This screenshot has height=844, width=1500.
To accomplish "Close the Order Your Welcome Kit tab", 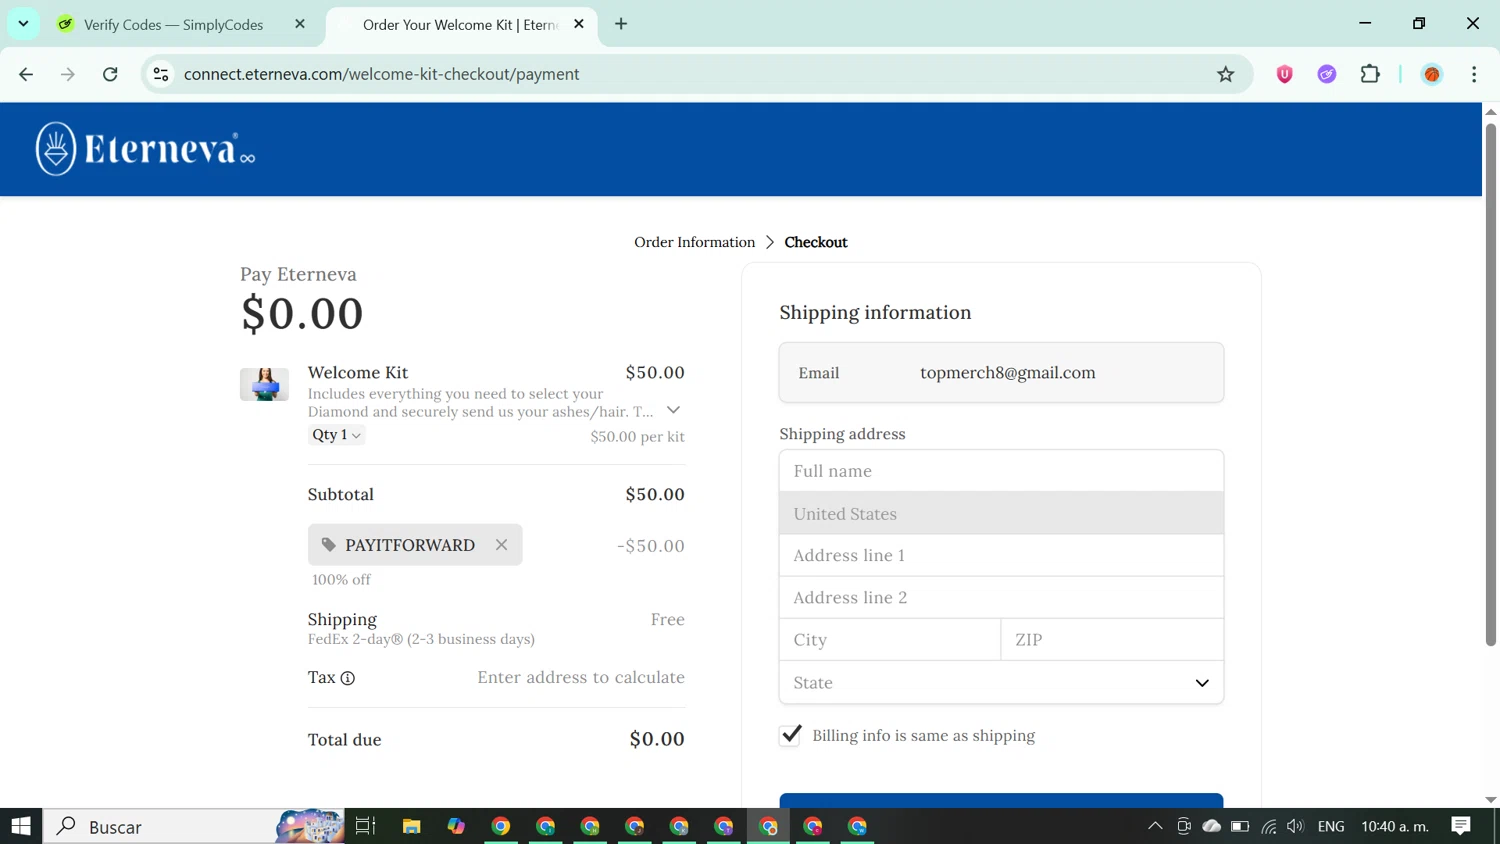I will (x=579, y=24).
